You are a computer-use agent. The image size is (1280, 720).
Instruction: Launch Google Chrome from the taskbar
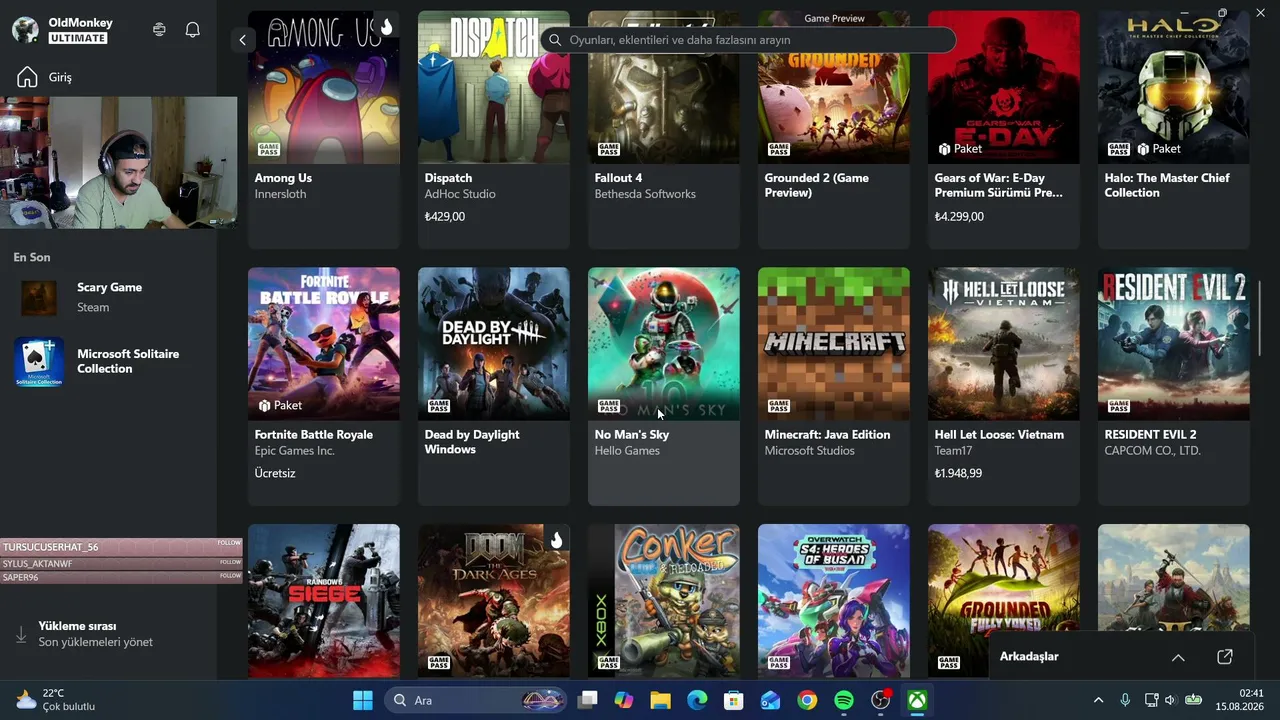tap(807, 700)
